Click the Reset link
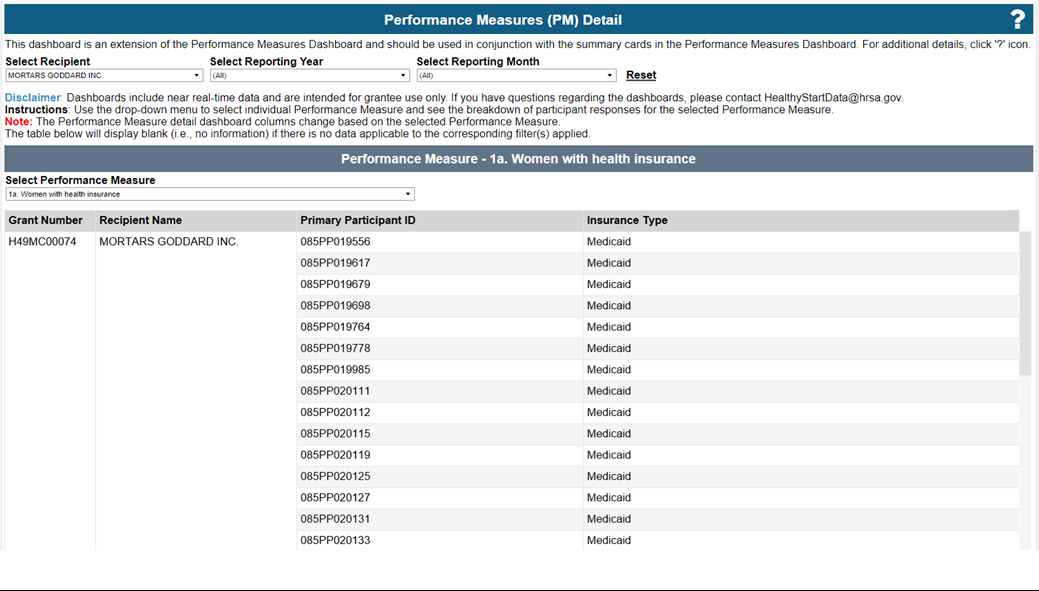Viewport: 1039px width, 591px height. [641, 75]
